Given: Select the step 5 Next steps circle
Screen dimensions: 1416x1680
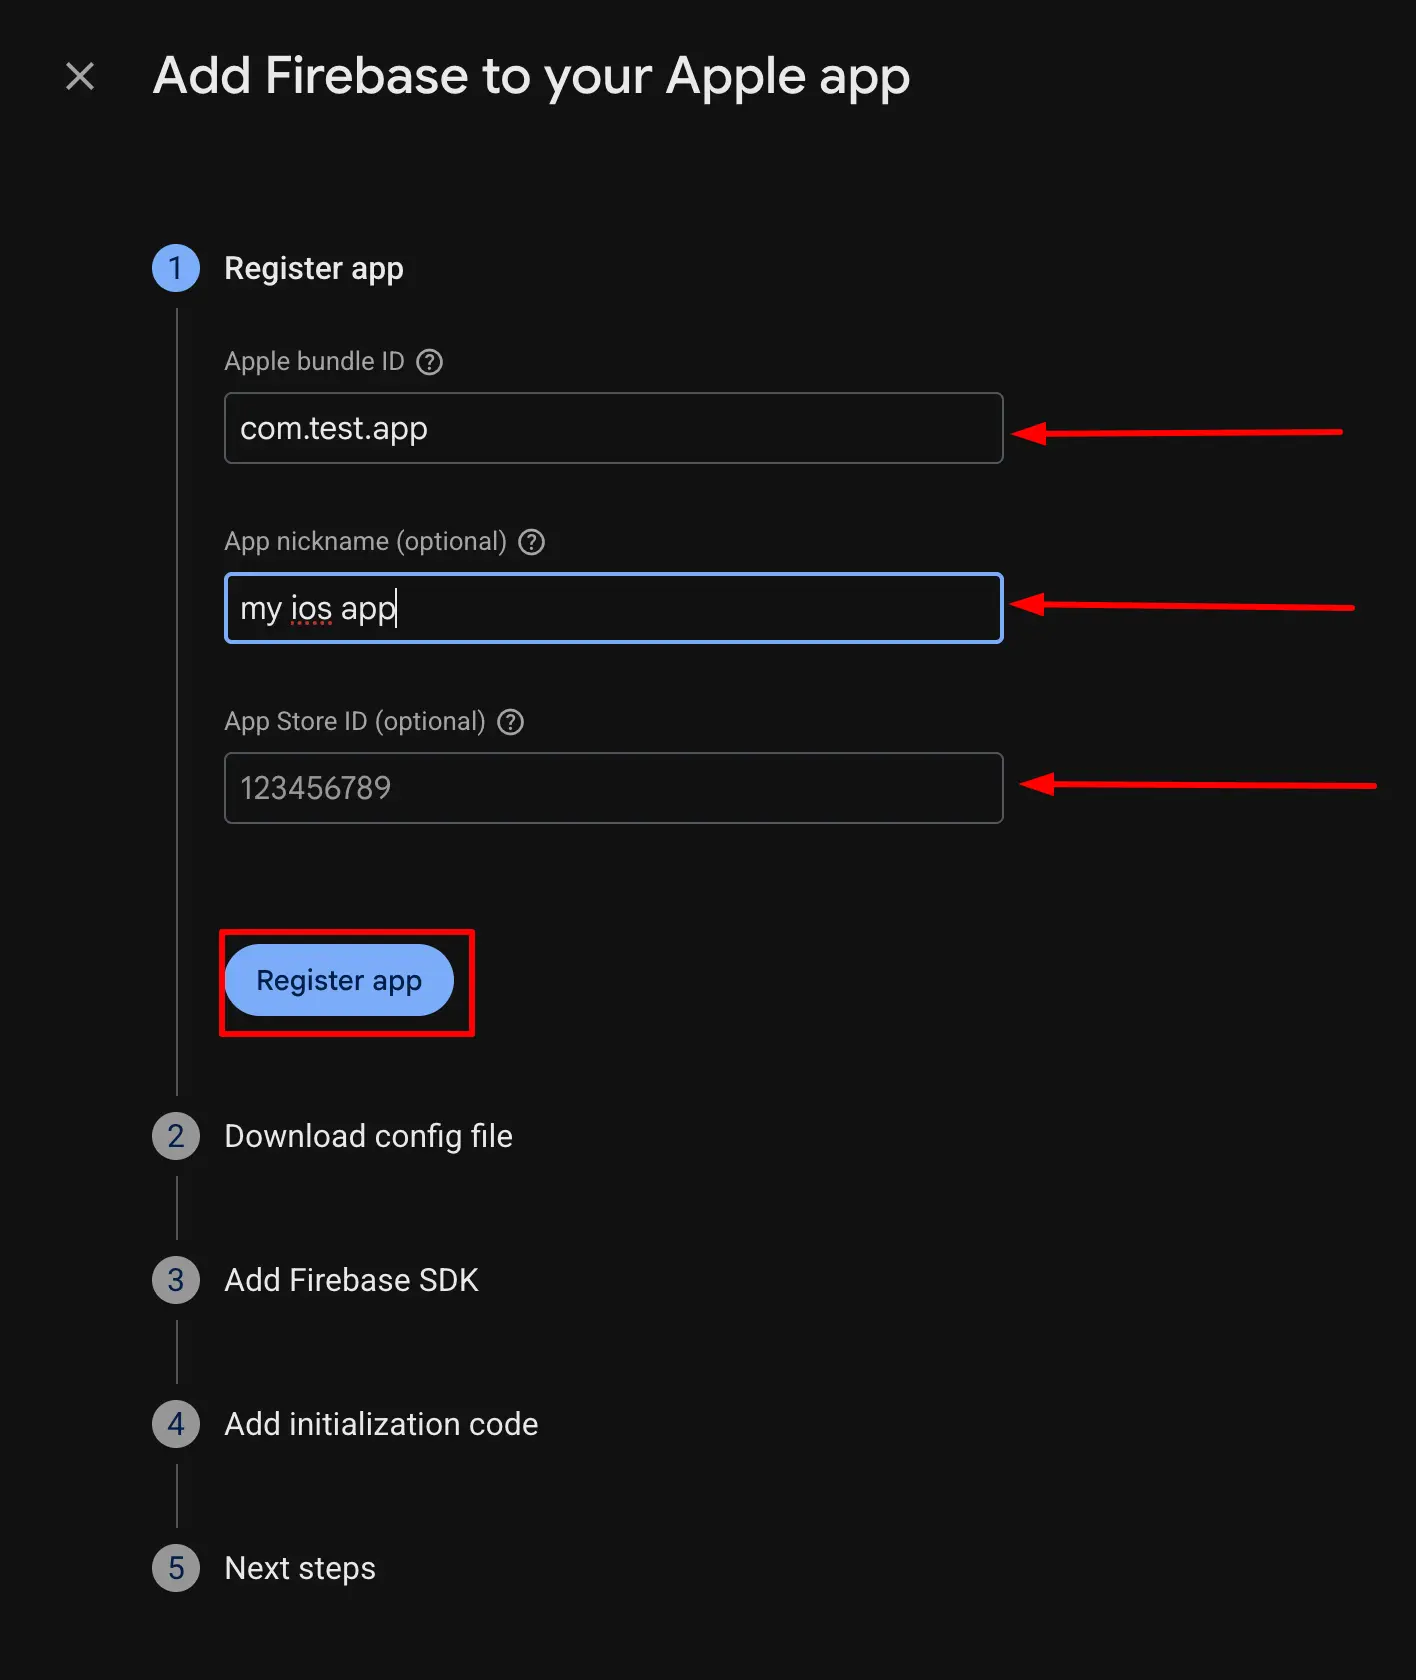Looking at the screenshot, I should (x=175, y=1568).
